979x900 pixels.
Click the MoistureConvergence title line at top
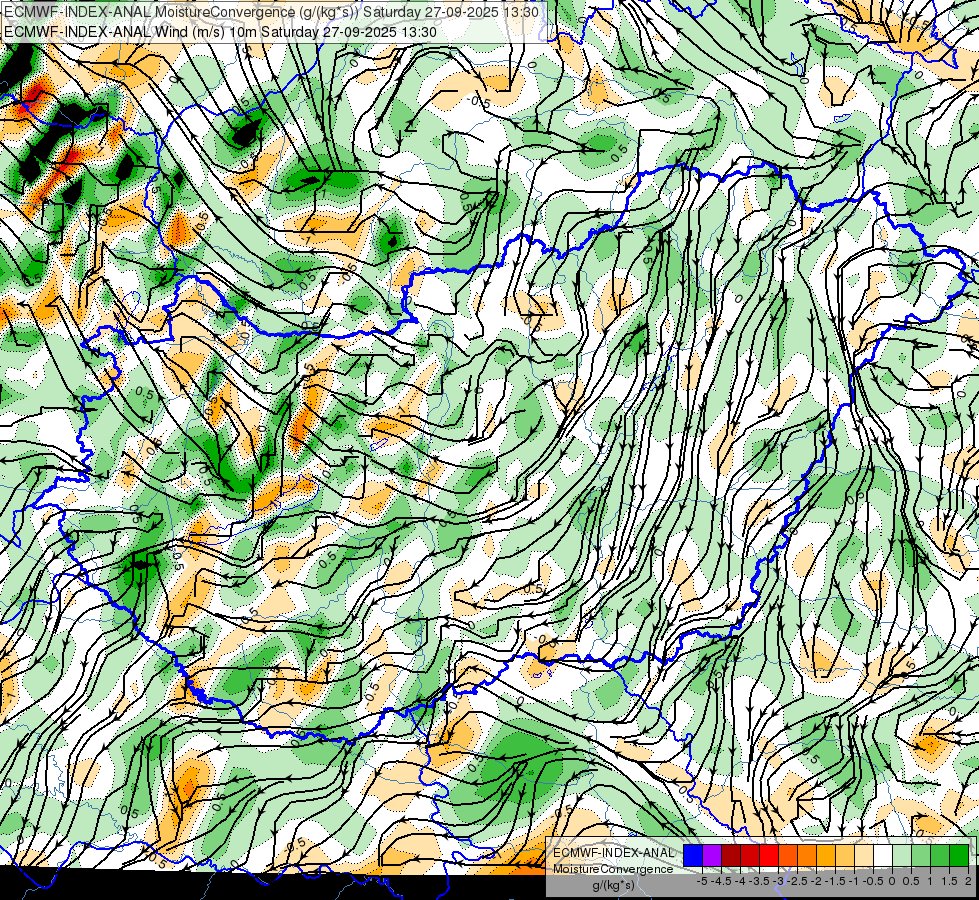pyautogui.click(x=272, y=11)
